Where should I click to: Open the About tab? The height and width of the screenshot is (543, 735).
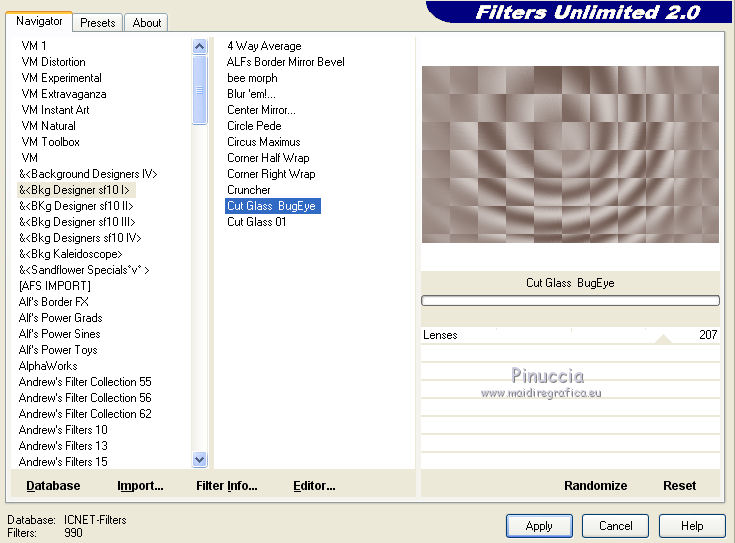(147, 22)
